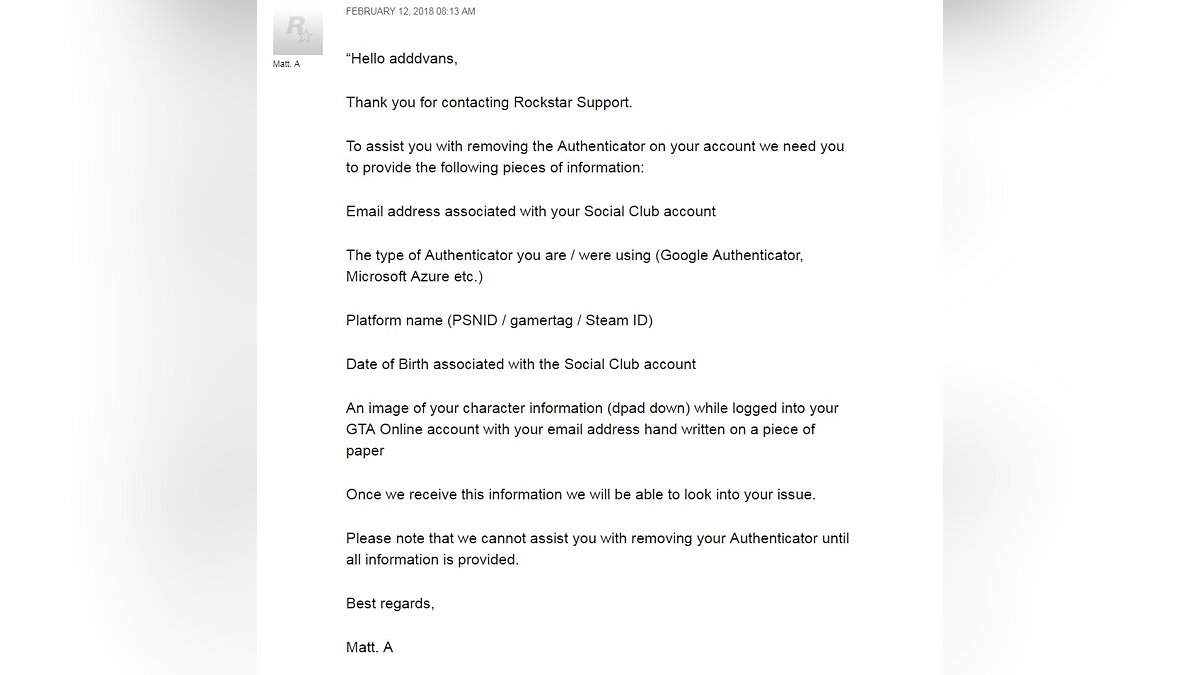Screen dimensions: 1200x675
Task: Click "An image of your character information" line
Action: pyautogui.click(x=592, y=408)
